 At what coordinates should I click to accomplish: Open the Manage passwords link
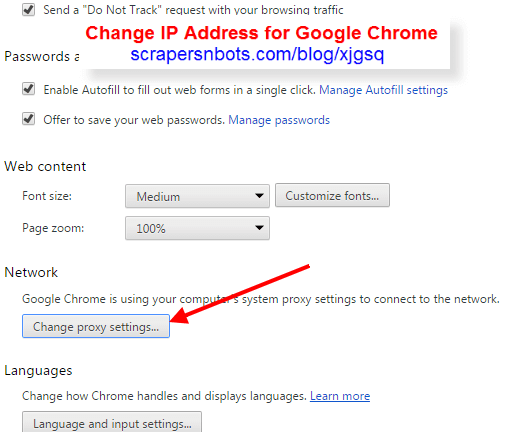coord(279,120)
